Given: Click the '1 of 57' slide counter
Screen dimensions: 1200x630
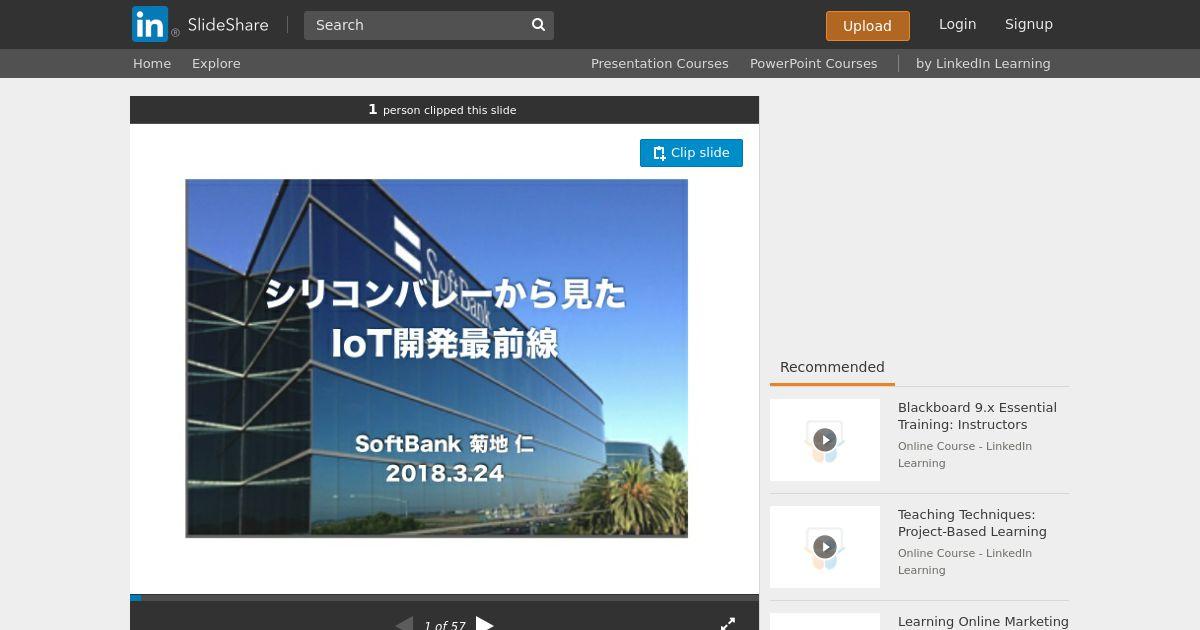Looking at the screenshot, I should pyautogui.click(x=444, y=626).
